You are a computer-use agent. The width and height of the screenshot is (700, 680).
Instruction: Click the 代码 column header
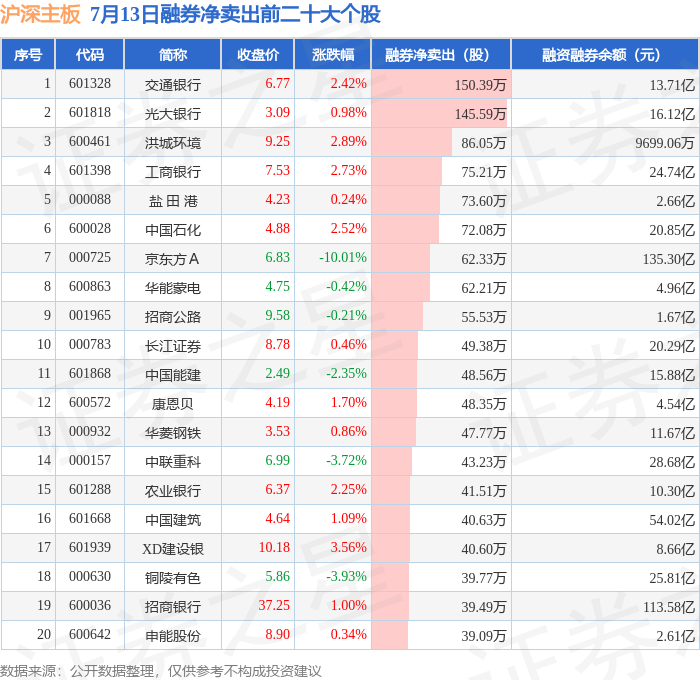[x=89, y=54]
